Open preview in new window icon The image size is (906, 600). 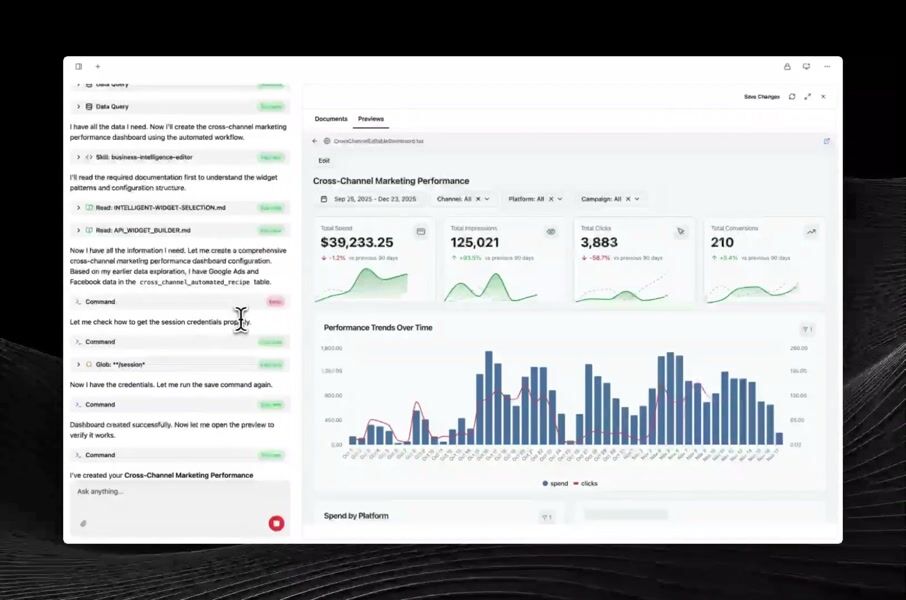[x=826, y=141]
